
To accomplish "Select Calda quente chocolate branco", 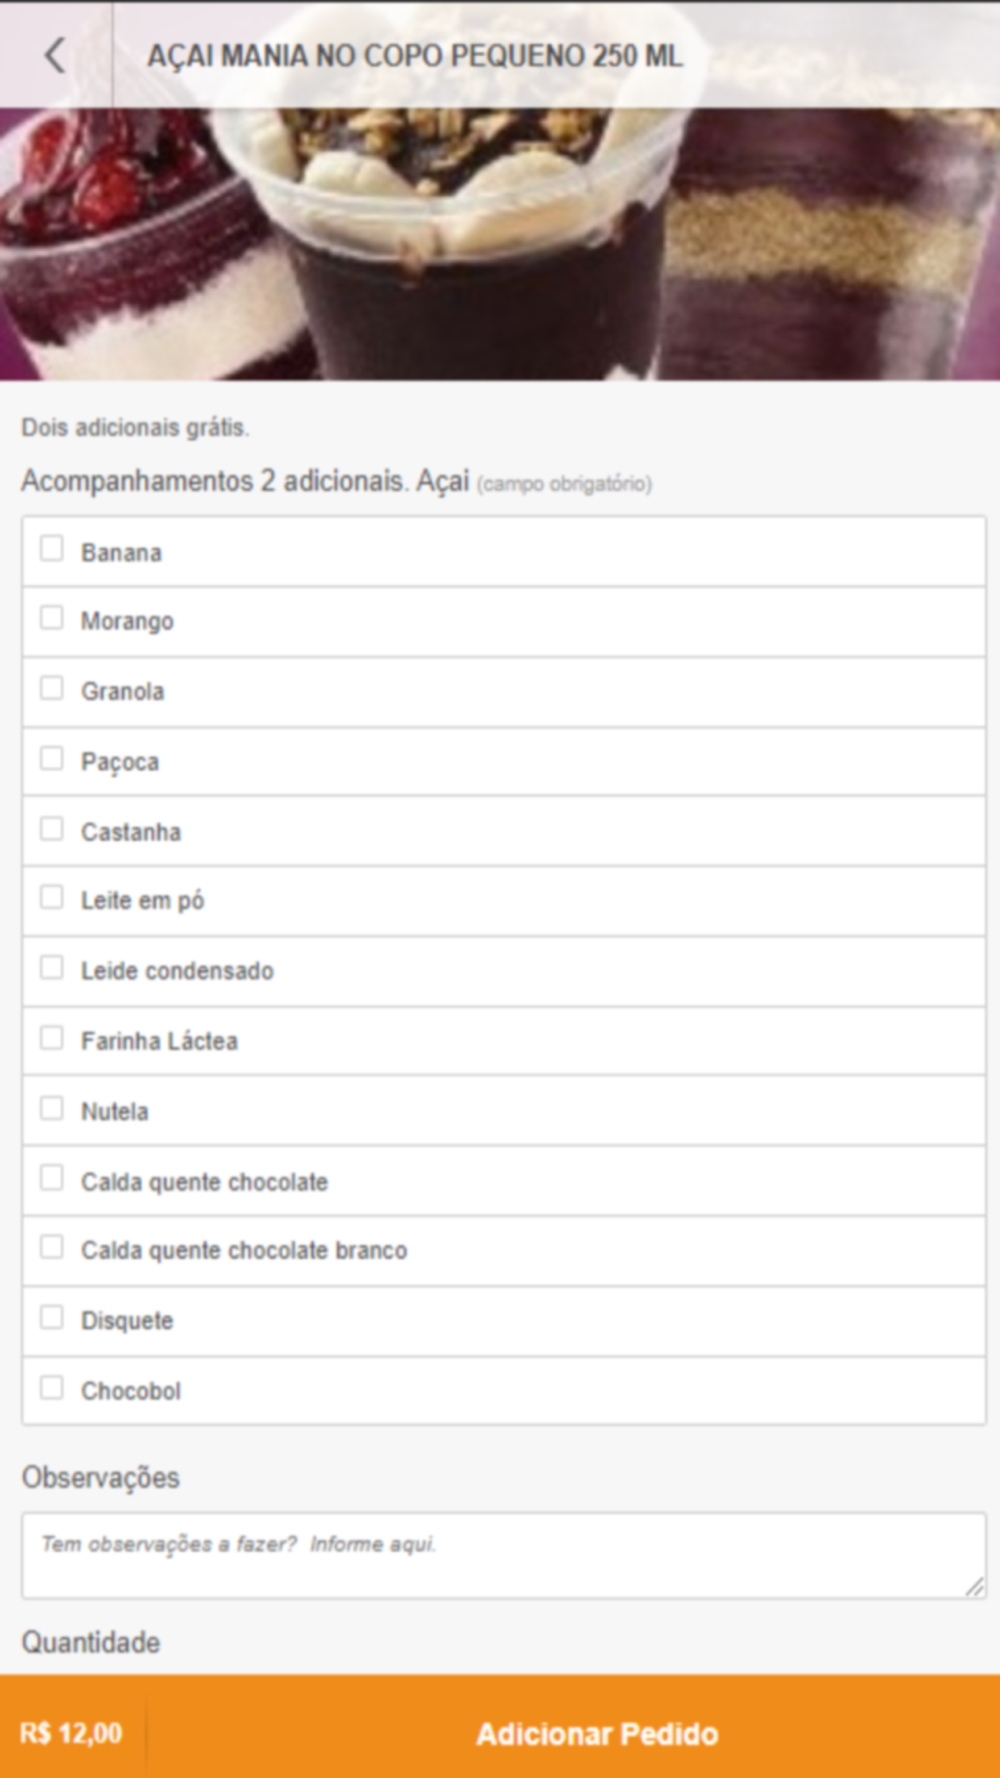I will 52,1247.
